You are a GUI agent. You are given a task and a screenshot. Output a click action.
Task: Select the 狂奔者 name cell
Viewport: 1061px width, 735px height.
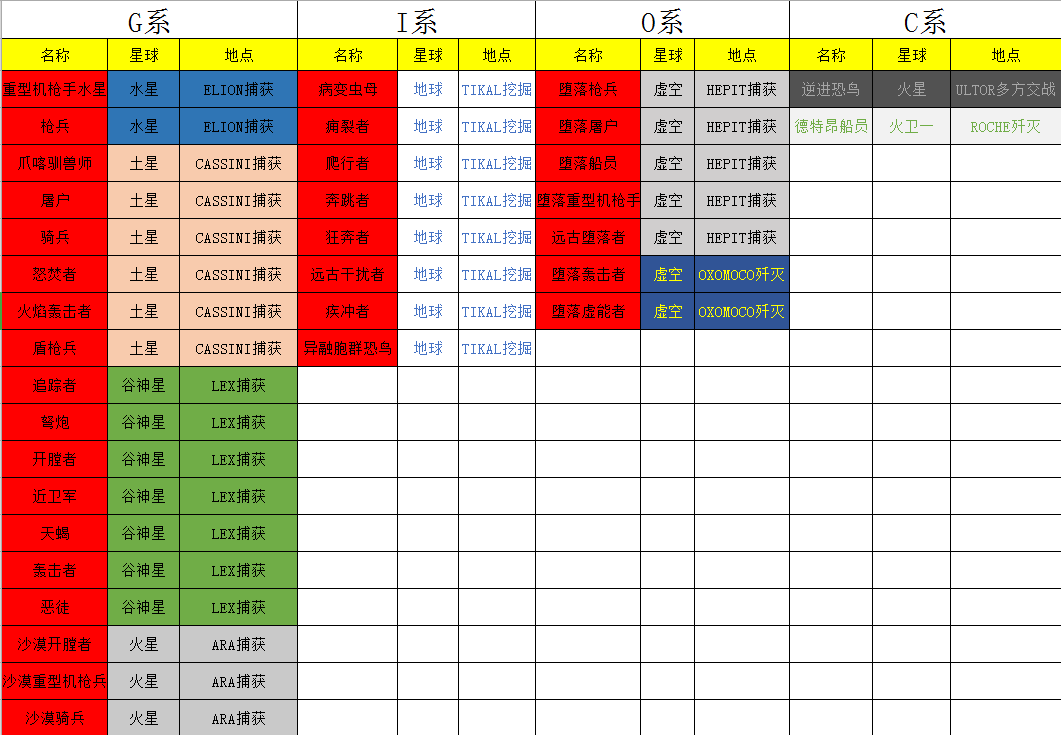click(x=348, y=238)
